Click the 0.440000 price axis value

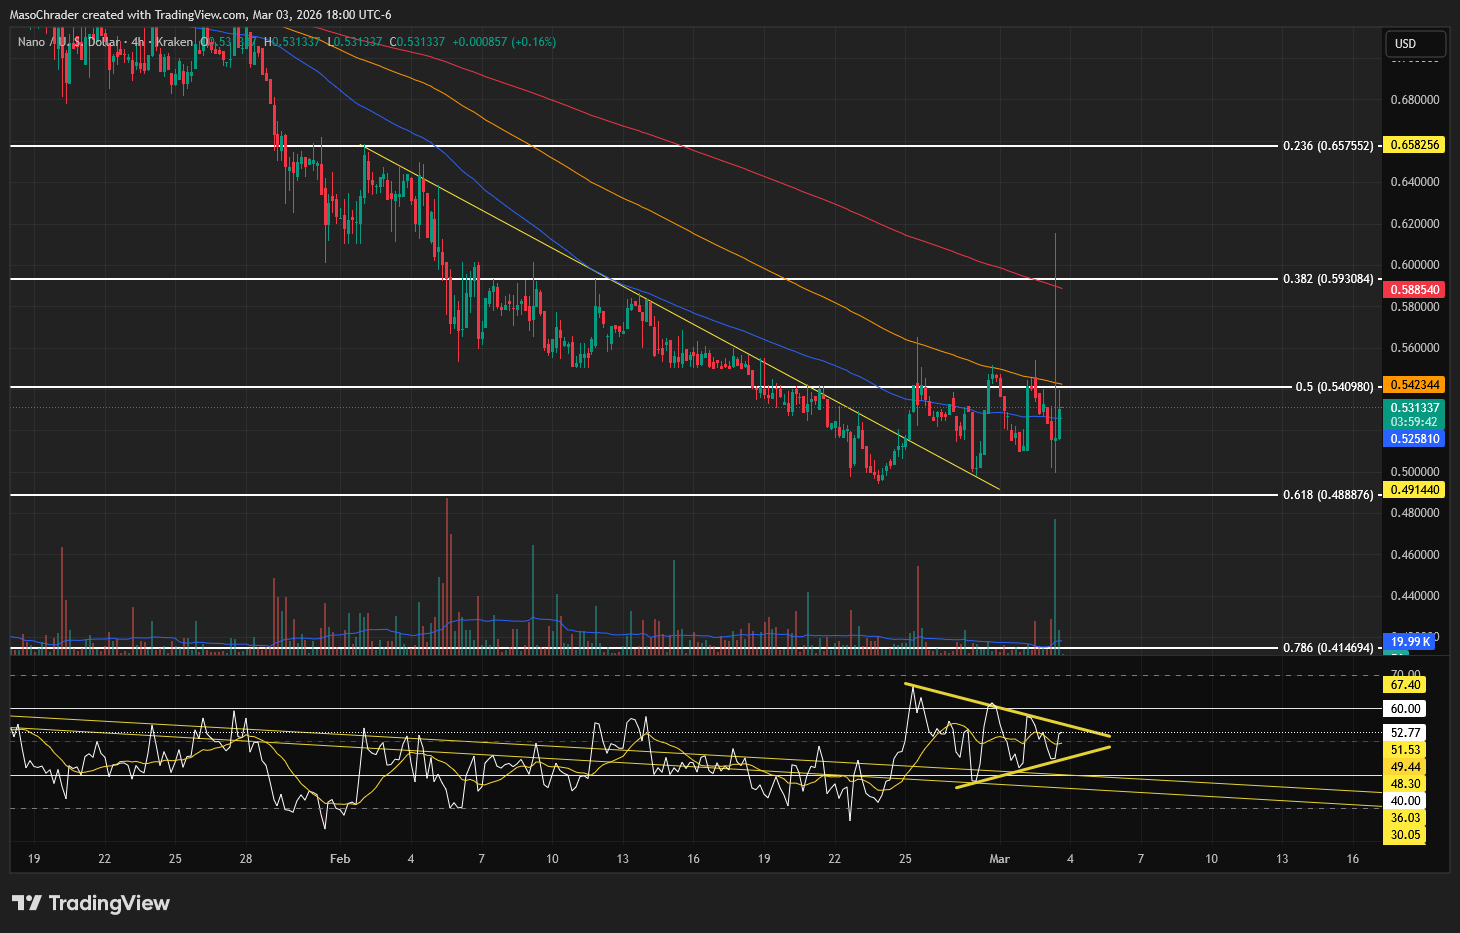coord(1414,596)
